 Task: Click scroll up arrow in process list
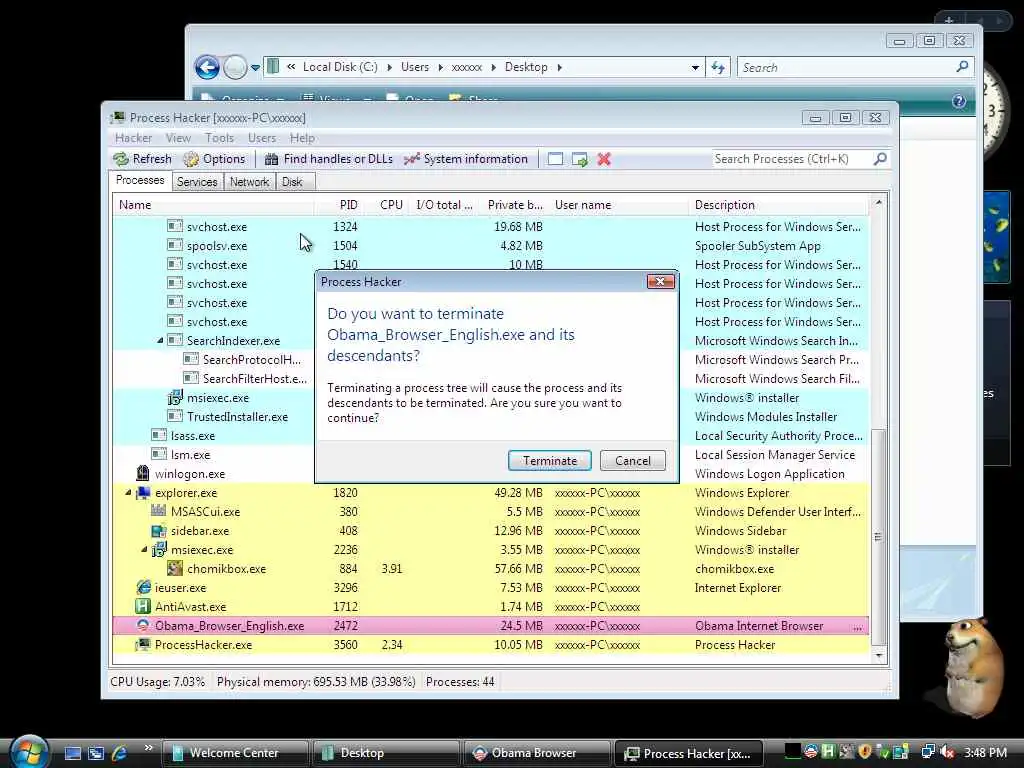[x=879, y=203]
